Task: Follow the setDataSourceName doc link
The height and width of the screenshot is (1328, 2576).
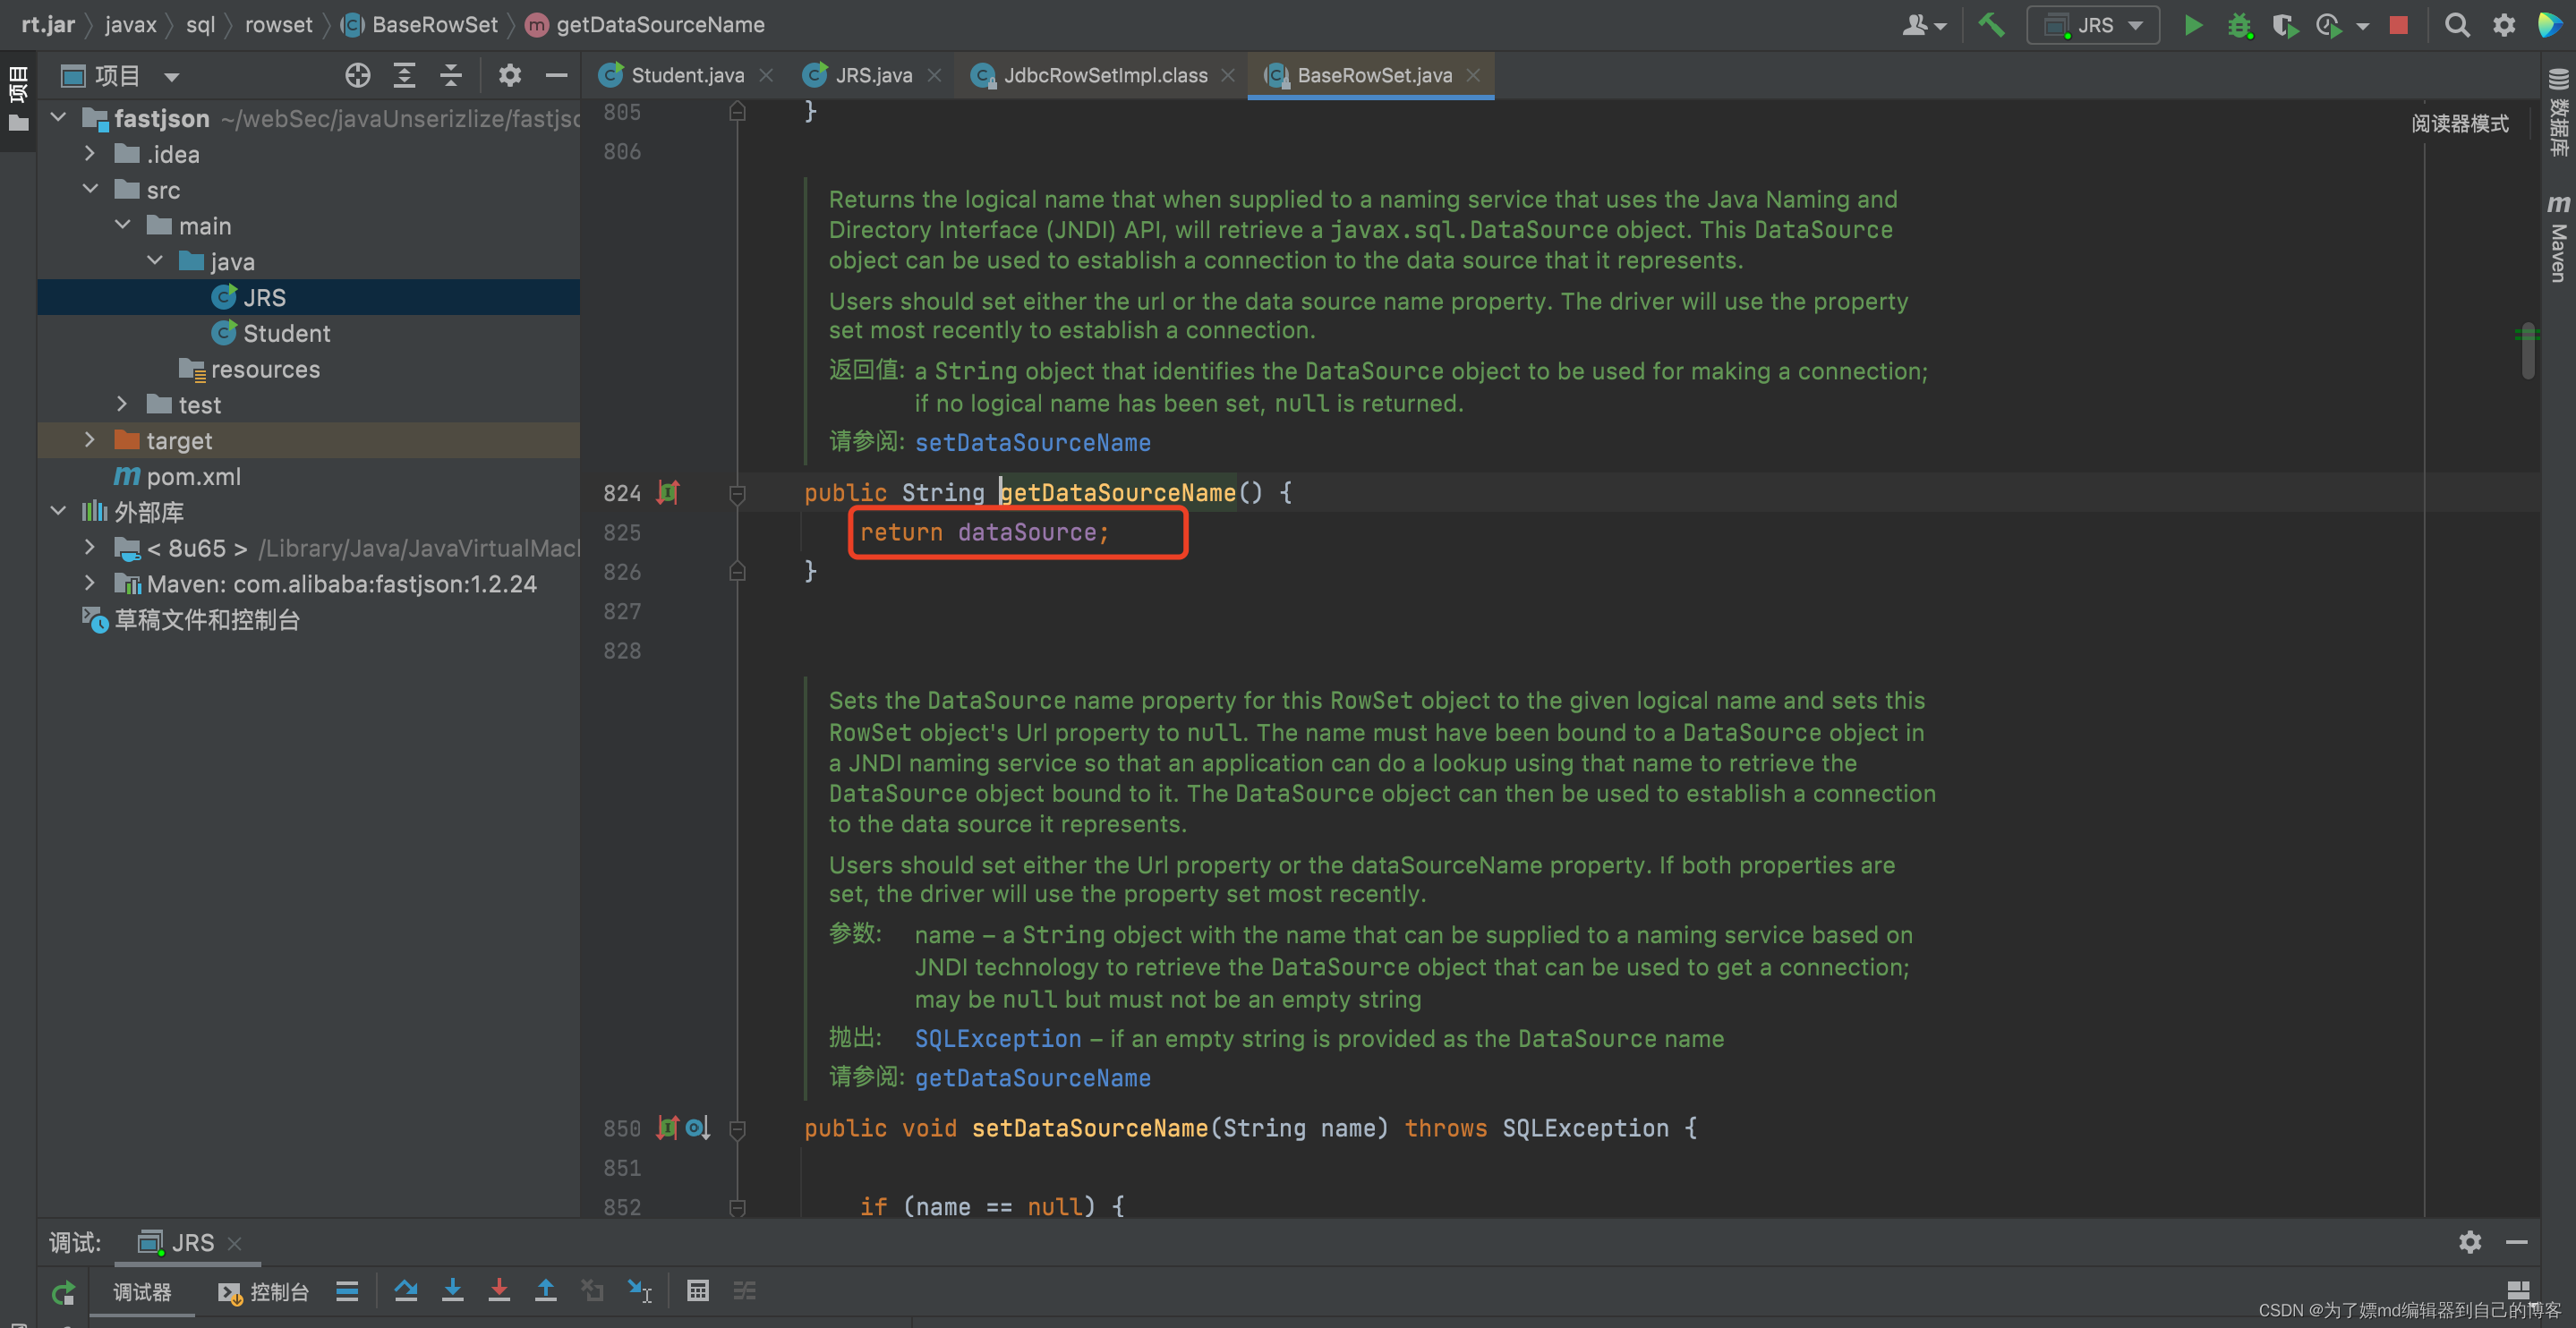Action: point(1032,442)
